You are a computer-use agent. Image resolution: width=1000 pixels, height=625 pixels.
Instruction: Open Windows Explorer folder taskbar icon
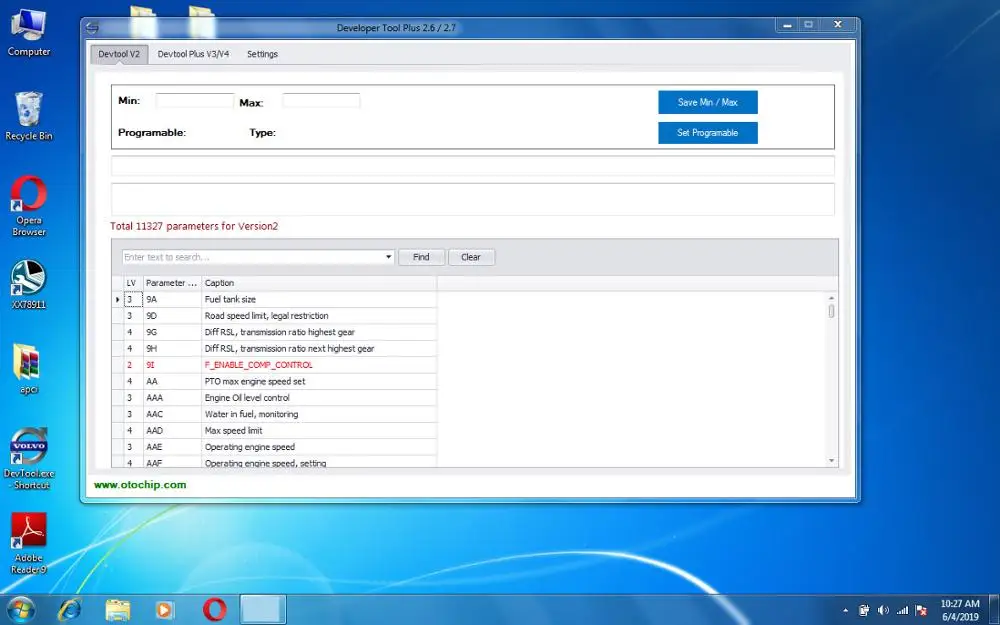[x=117, y=610]
